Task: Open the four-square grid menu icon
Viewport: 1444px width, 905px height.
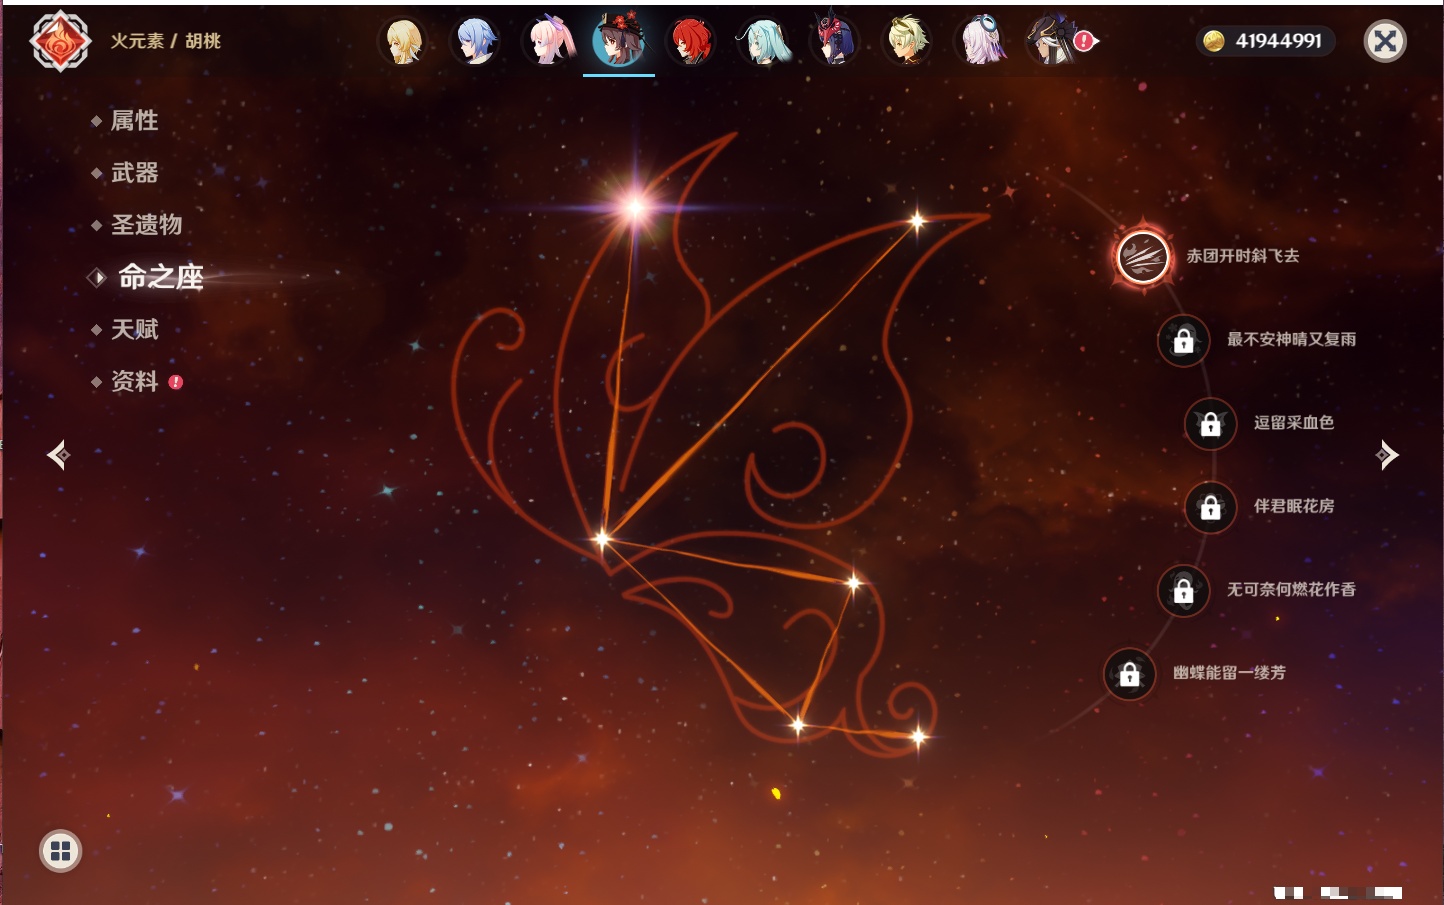Action: point(60,851)
